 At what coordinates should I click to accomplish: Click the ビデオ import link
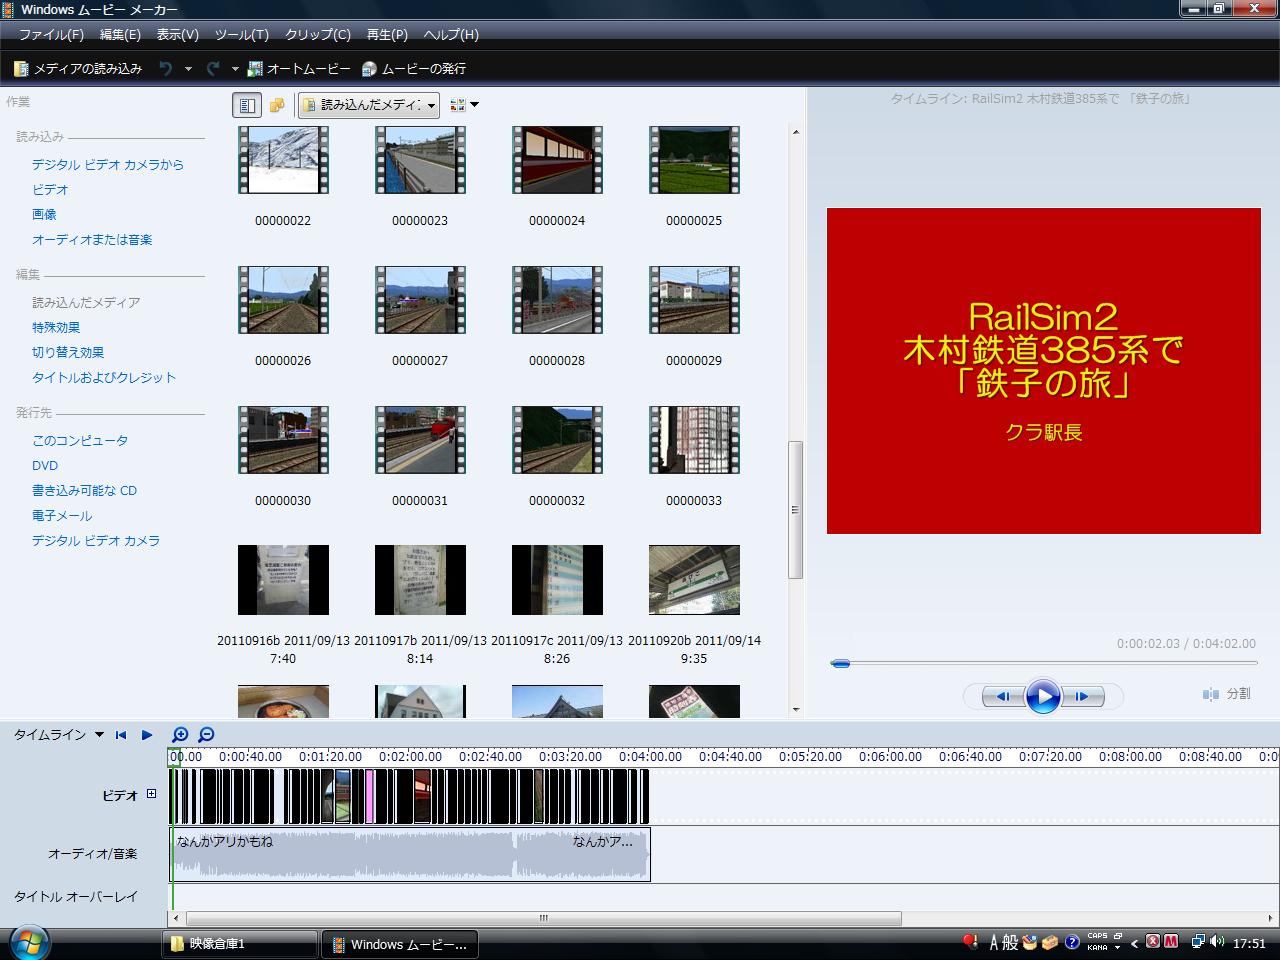(x=50, y=190)
